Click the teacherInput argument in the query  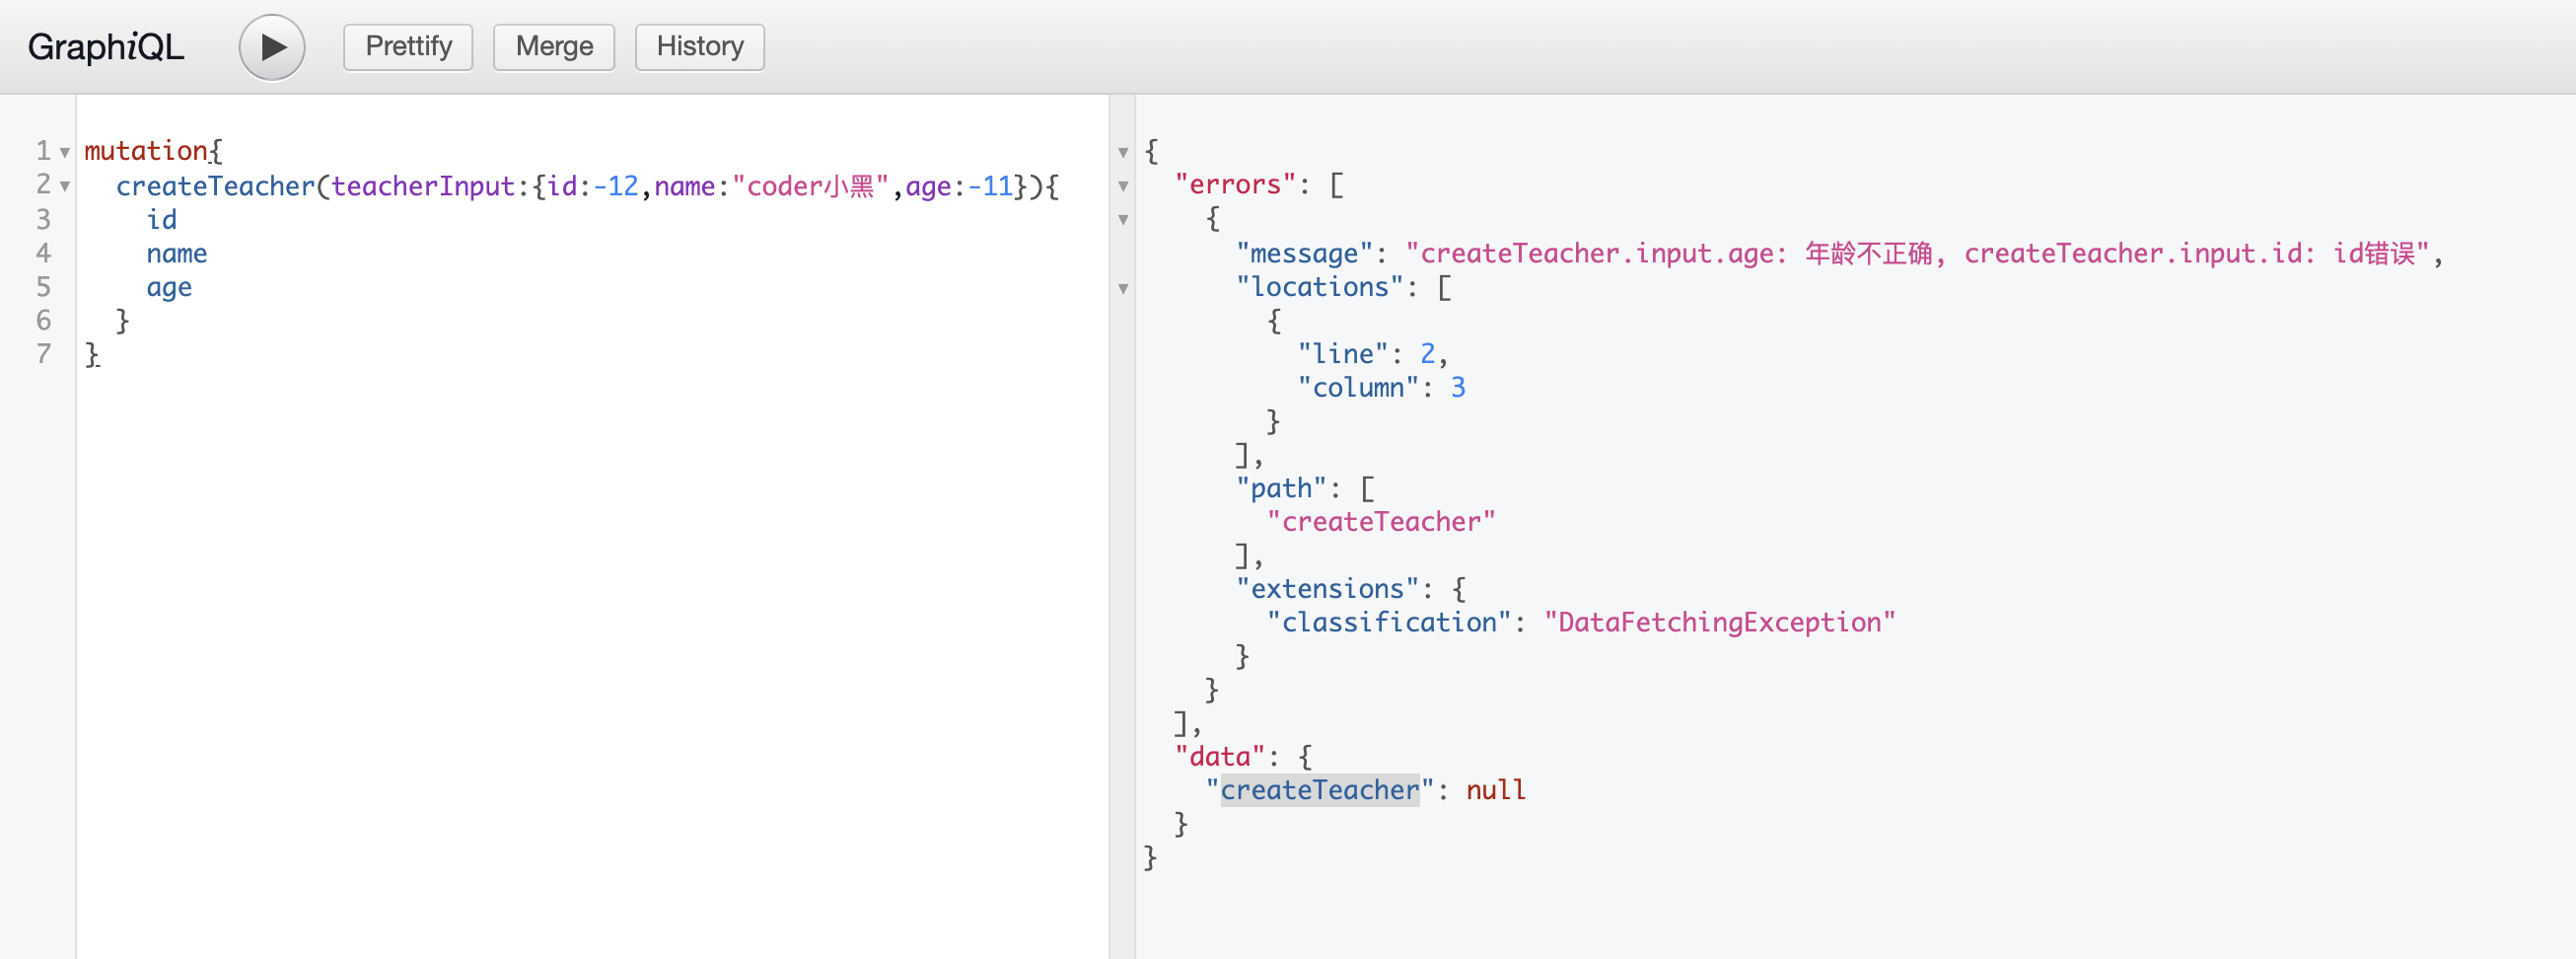(x=422, y=187)
